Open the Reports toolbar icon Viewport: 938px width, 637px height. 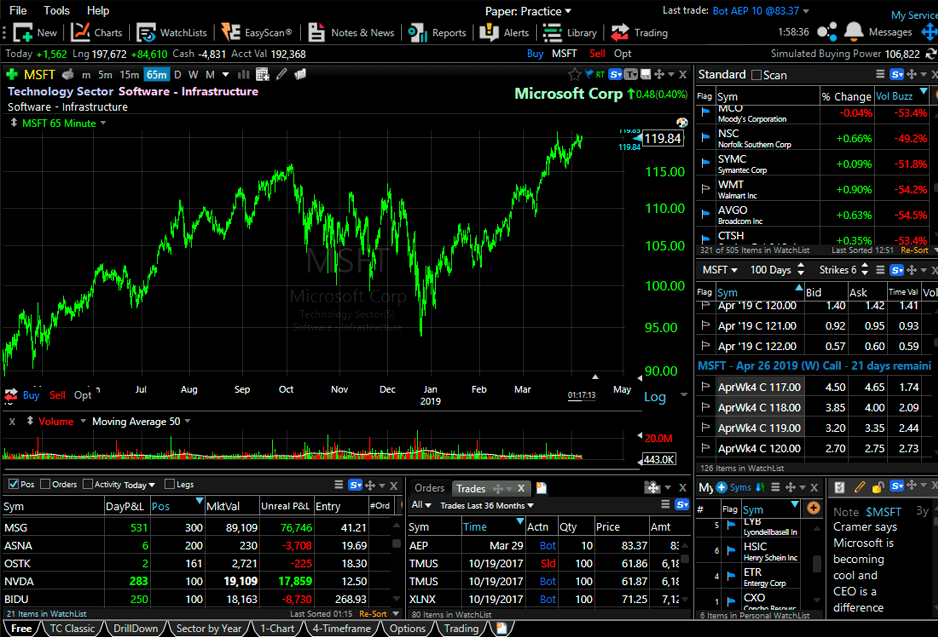(x=437, y=32)
